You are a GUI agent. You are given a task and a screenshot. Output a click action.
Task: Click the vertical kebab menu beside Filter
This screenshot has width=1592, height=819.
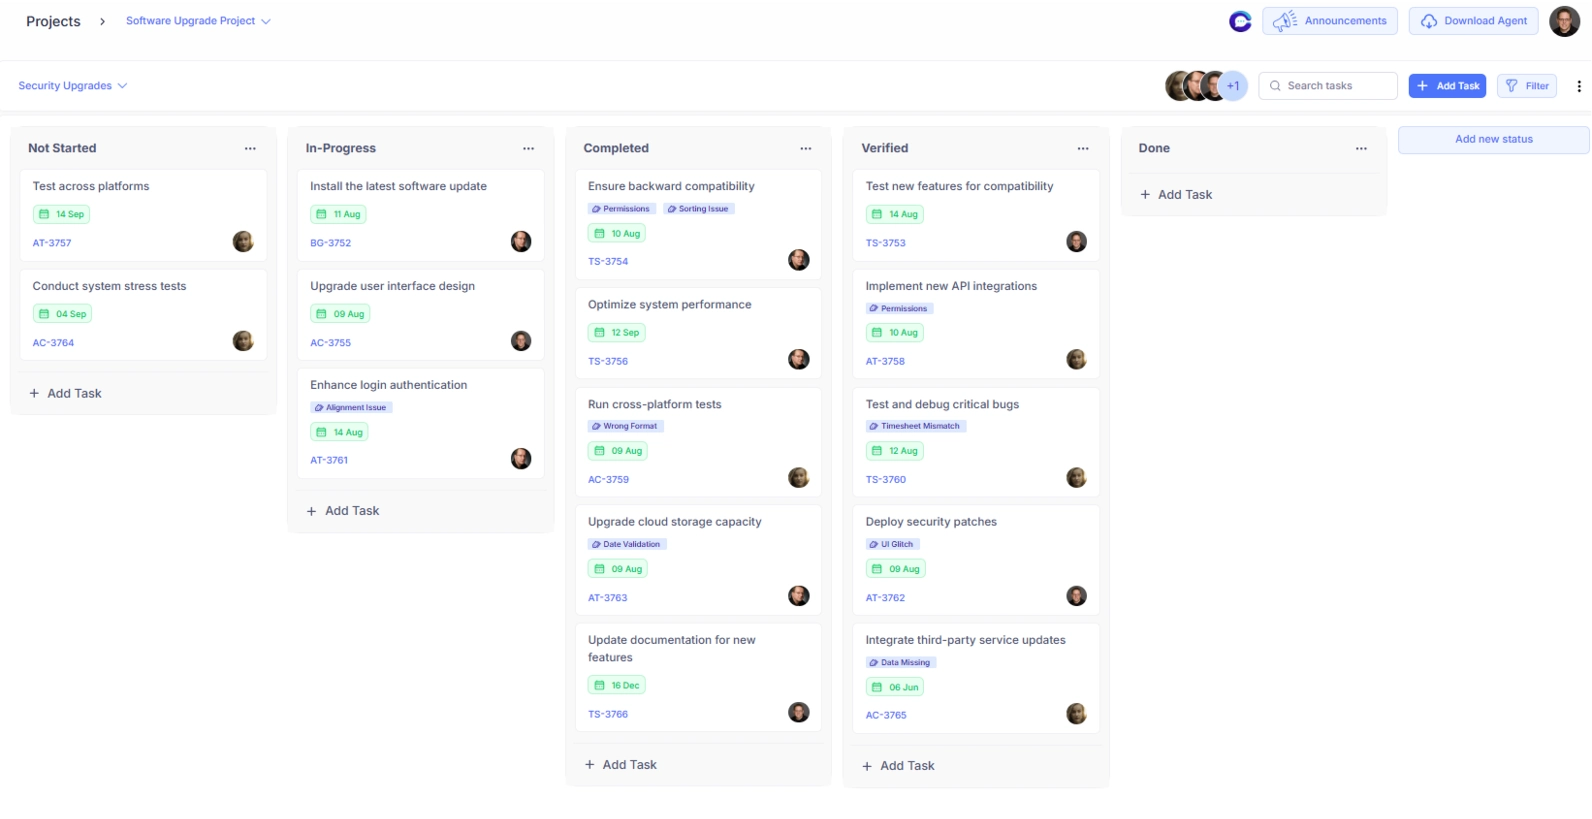[1578, 86]
